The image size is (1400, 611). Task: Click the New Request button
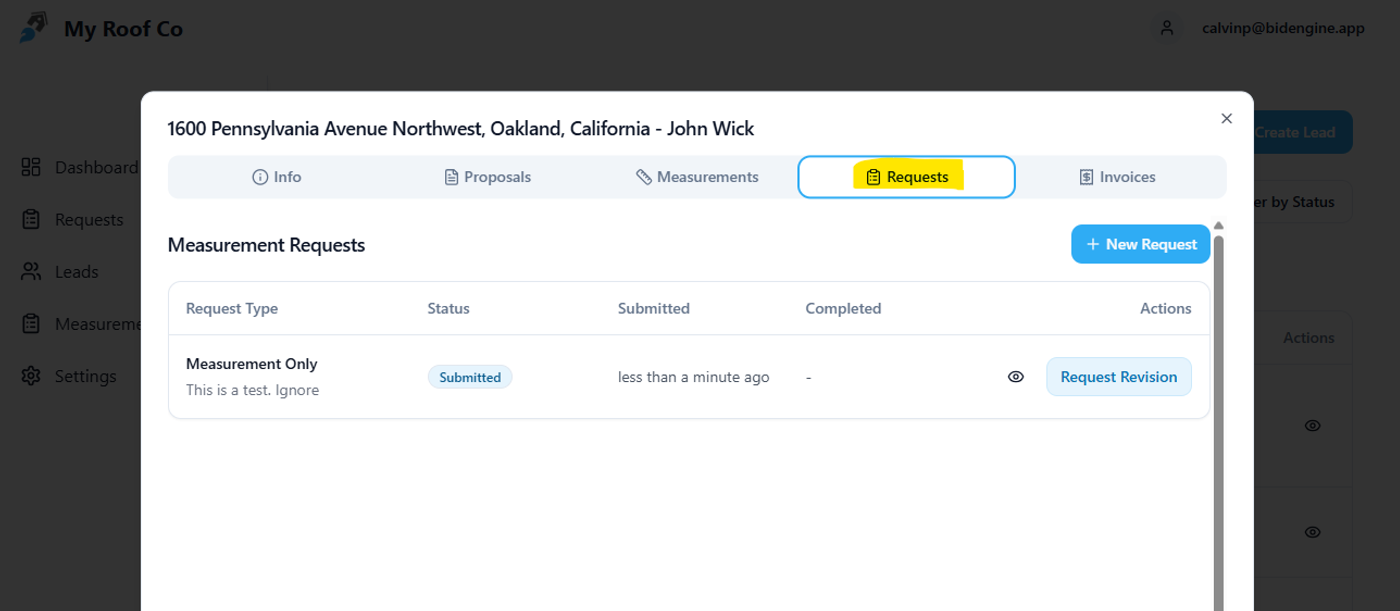tap(1140, 244)
